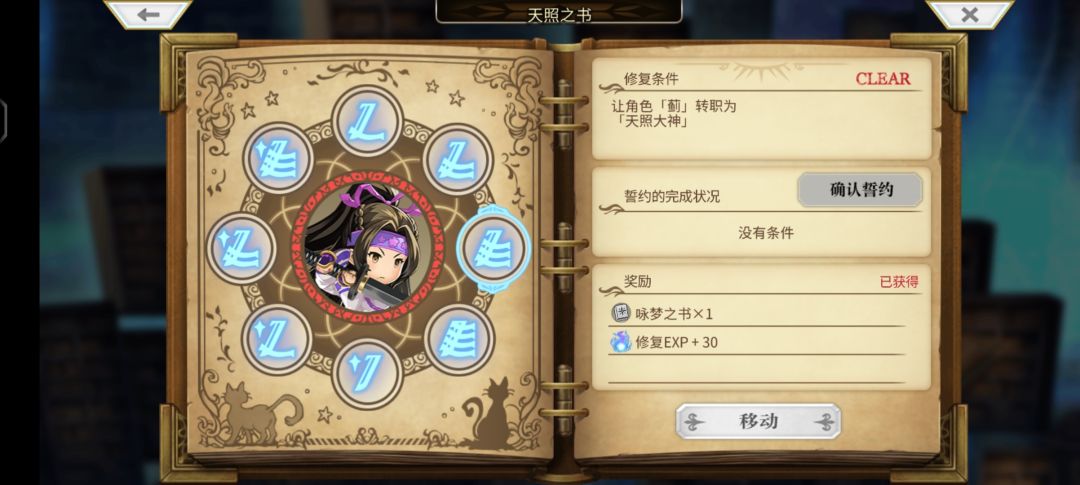Viewport: 1080px width, 485px height.
Task: Tap the 已获得 reward status text
Action: coord(899,282)
